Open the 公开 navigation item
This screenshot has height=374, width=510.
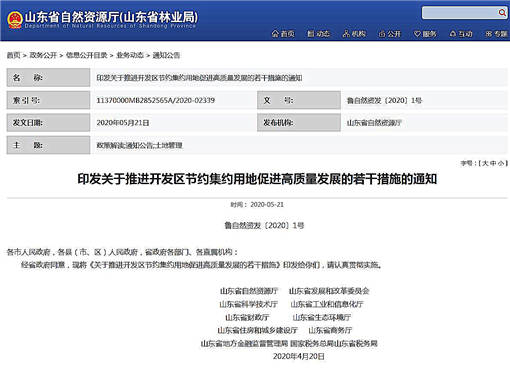click(390, 34)
